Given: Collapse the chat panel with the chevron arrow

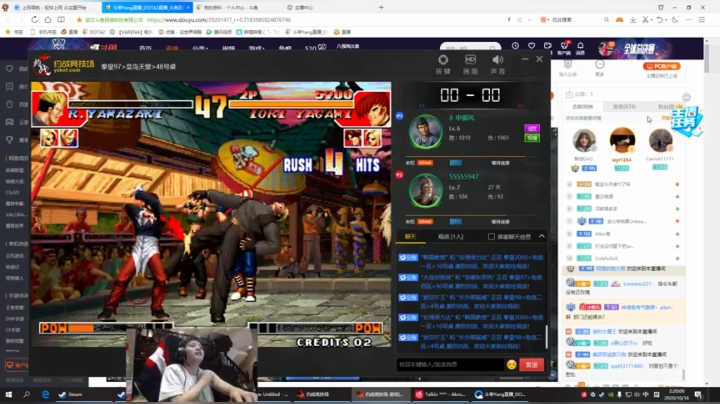Looking at the screenshot, I should (542, 236).
